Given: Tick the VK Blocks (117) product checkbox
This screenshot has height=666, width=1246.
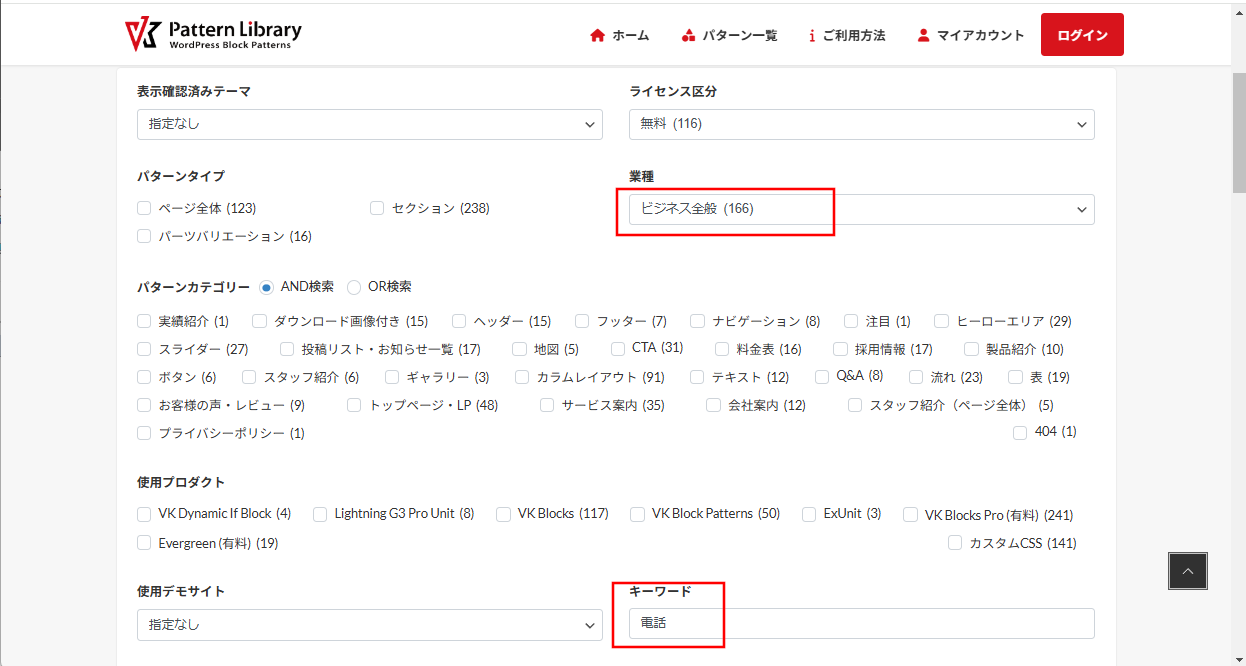Looking at the screenshot, I should 503,514.
